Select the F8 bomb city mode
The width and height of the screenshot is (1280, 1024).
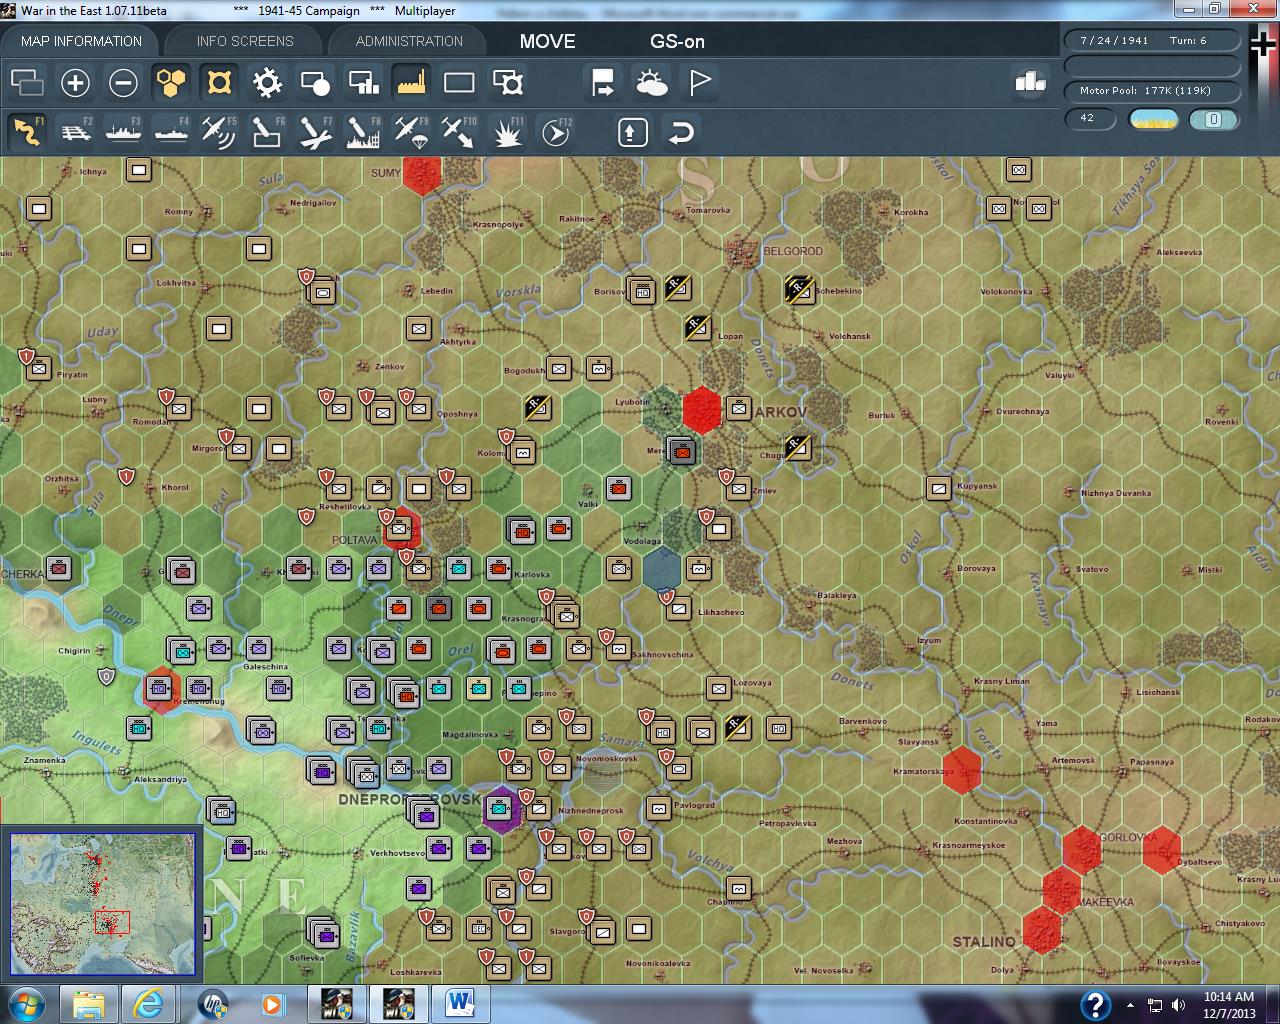[363, 132]
